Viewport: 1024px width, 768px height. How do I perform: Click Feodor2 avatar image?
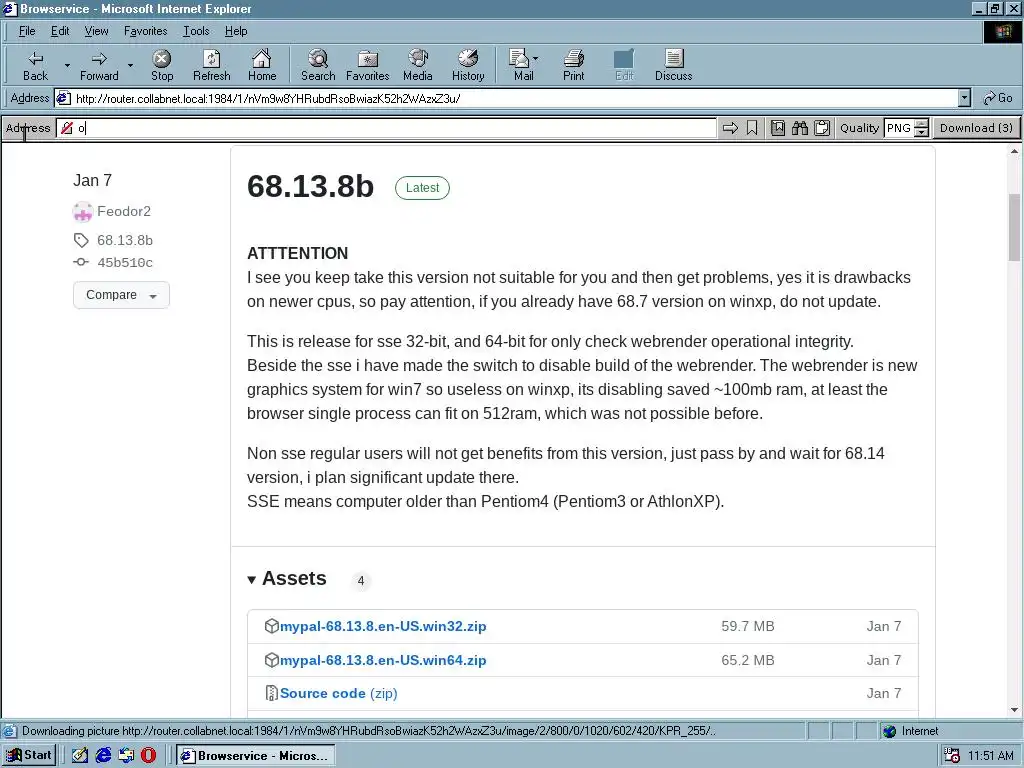click(83, 212)
